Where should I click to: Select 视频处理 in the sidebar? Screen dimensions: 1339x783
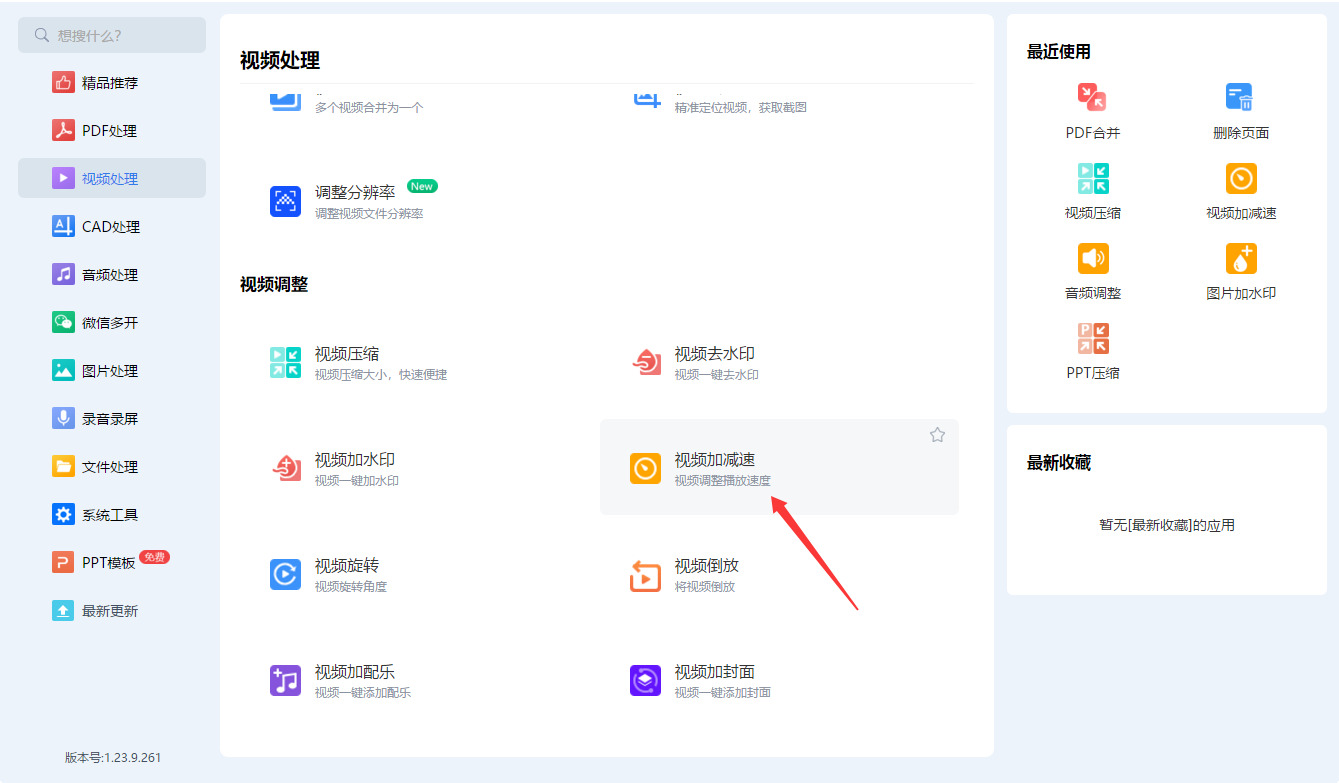click(x=112, y=178)
